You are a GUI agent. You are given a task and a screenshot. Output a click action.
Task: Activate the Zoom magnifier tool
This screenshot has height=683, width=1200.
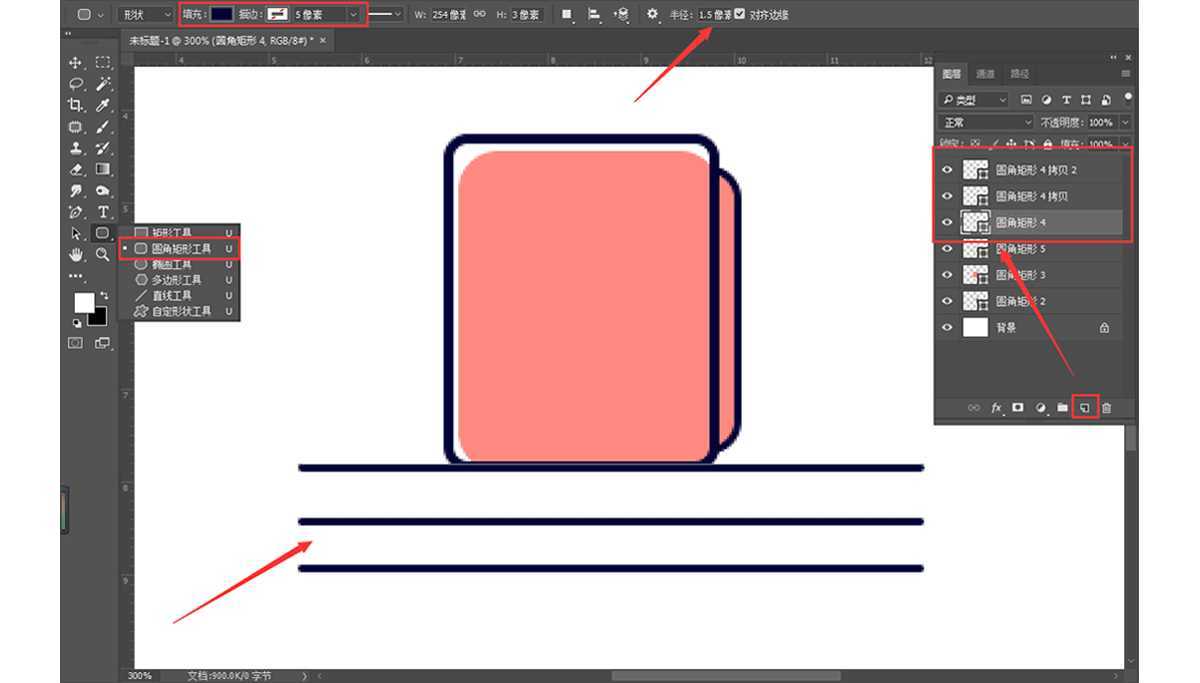(x=103, y=255)
